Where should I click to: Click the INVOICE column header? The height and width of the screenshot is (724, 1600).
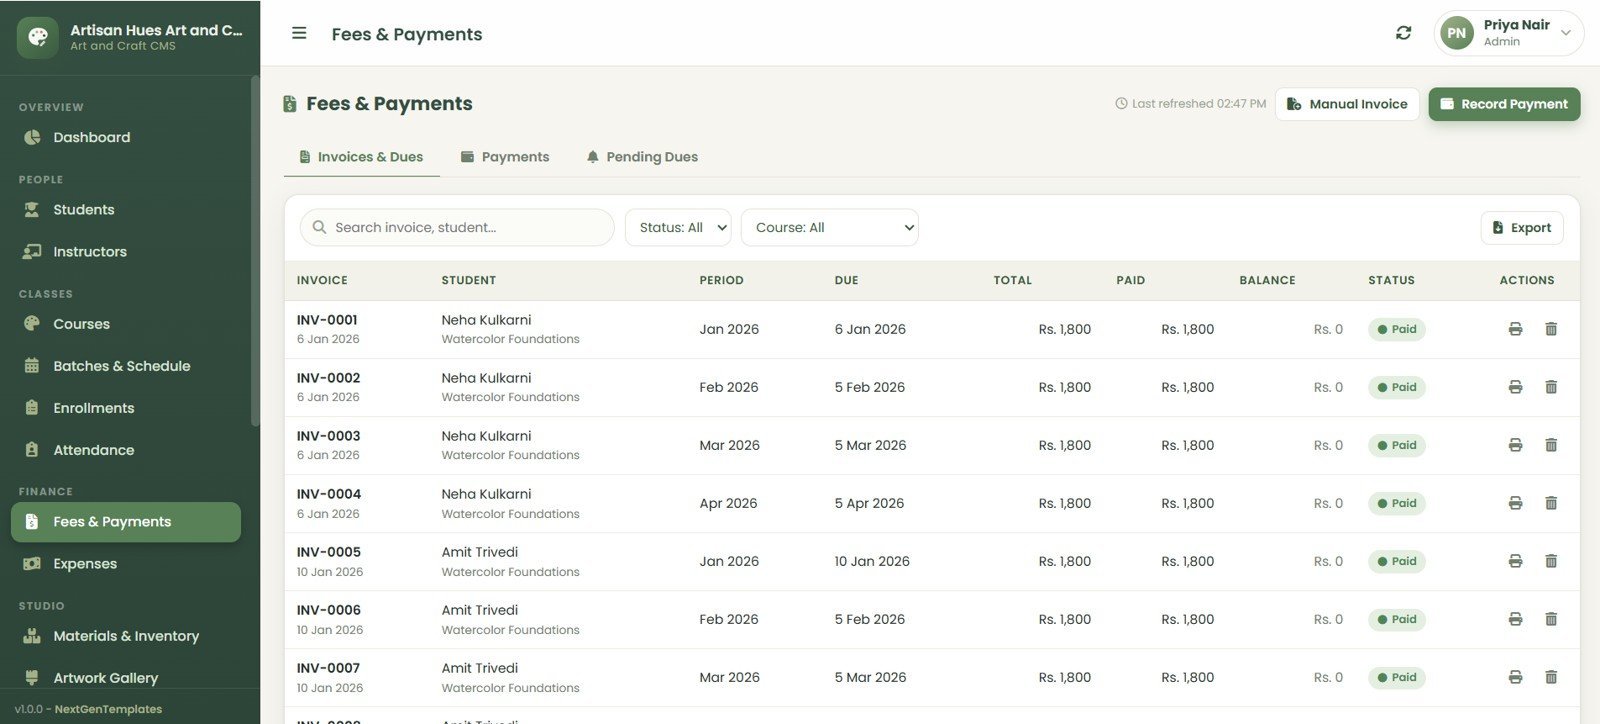322,280
